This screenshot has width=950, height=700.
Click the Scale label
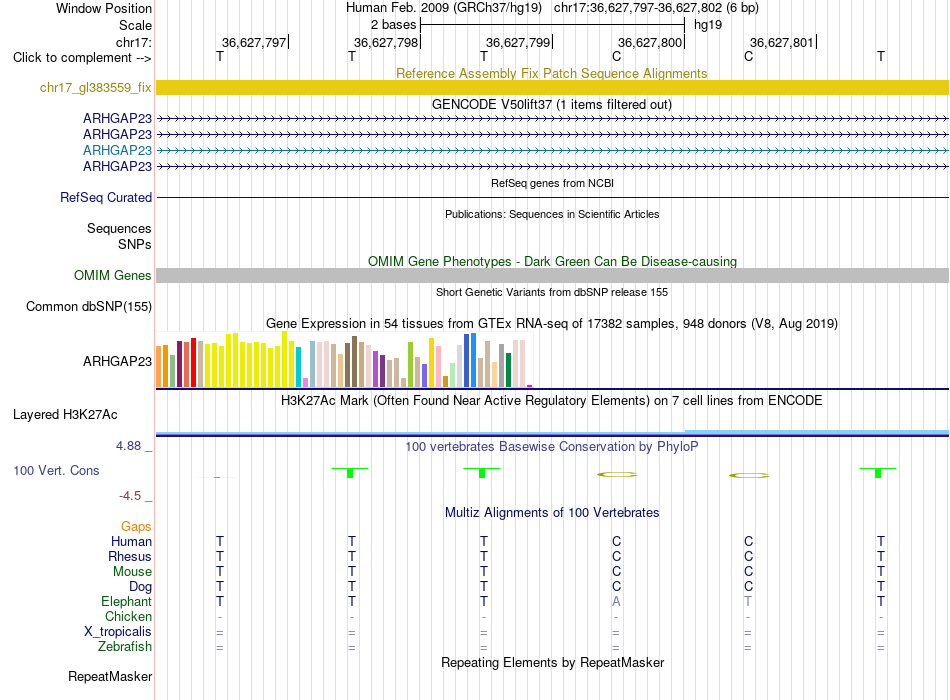click(135, 25)
